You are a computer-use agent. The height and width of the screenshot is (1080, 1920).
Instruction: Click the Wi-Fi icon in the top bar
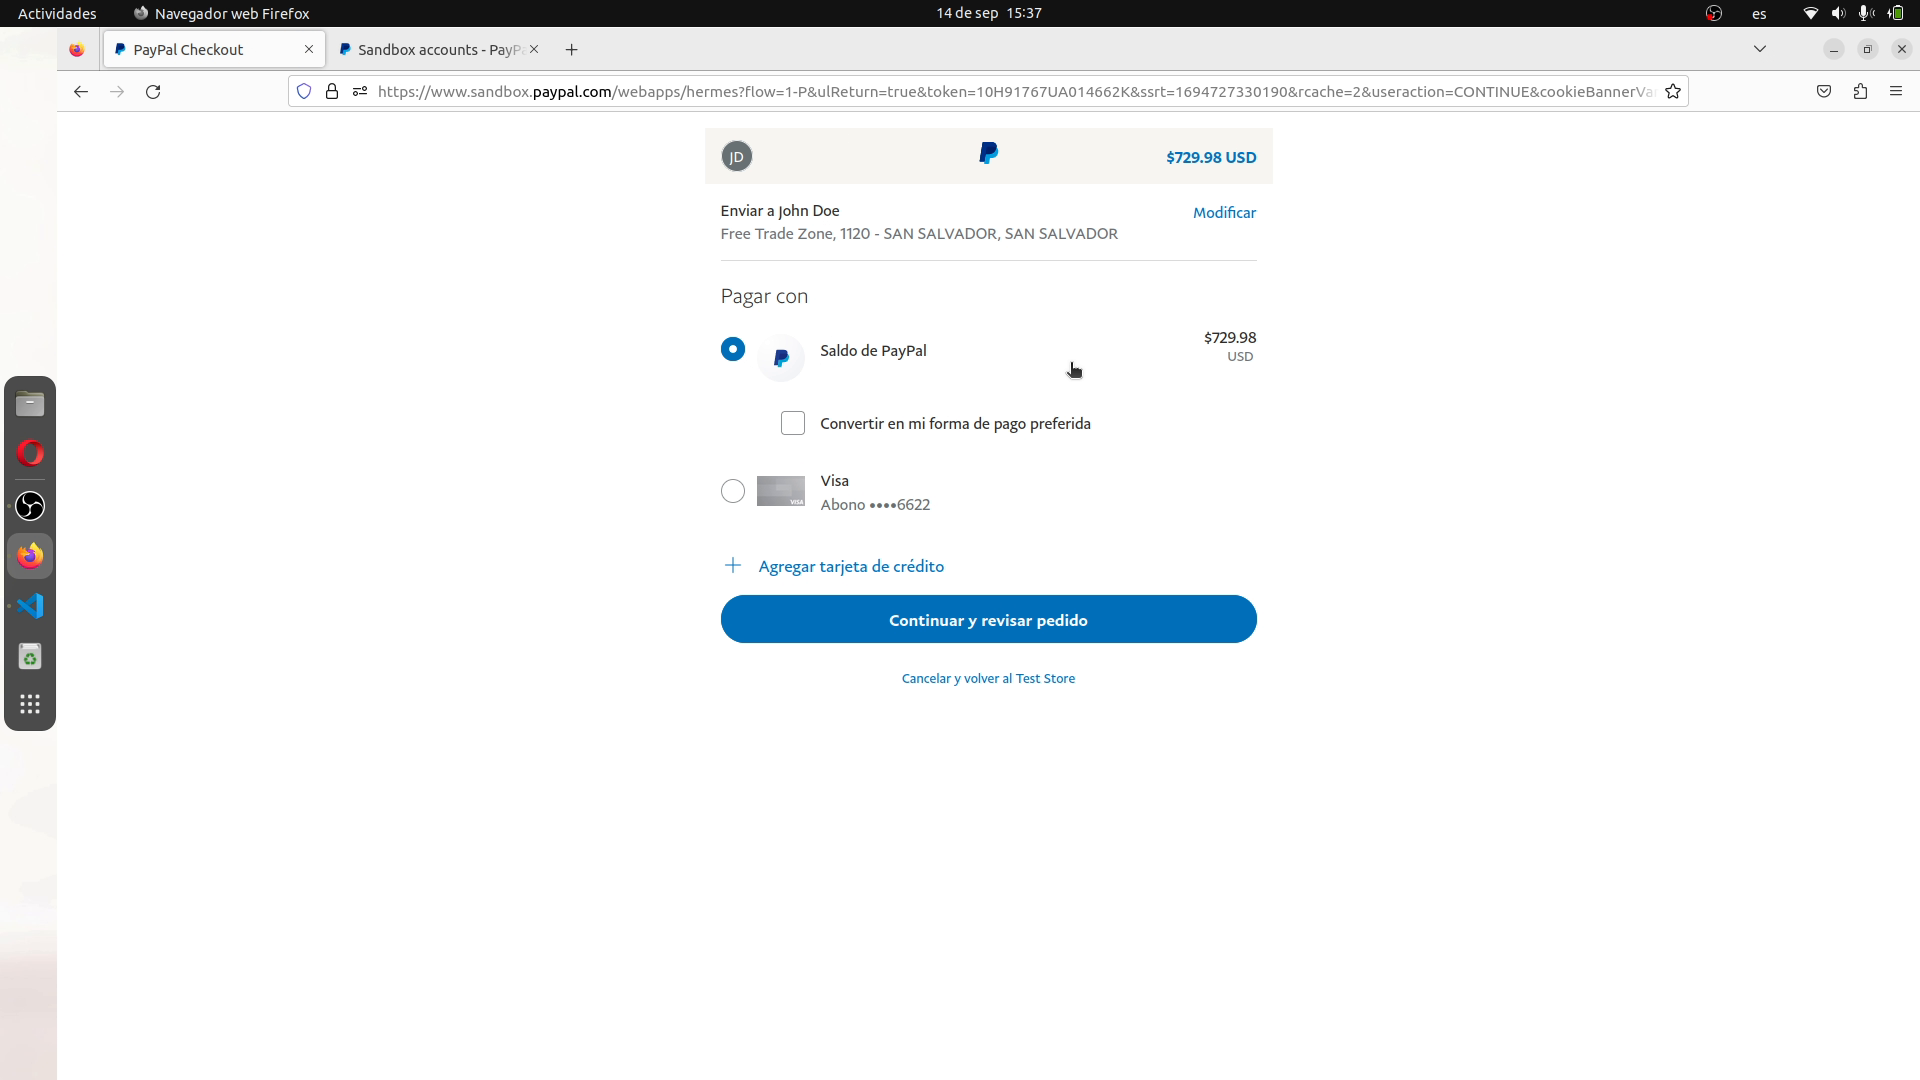click(1810, 13)
